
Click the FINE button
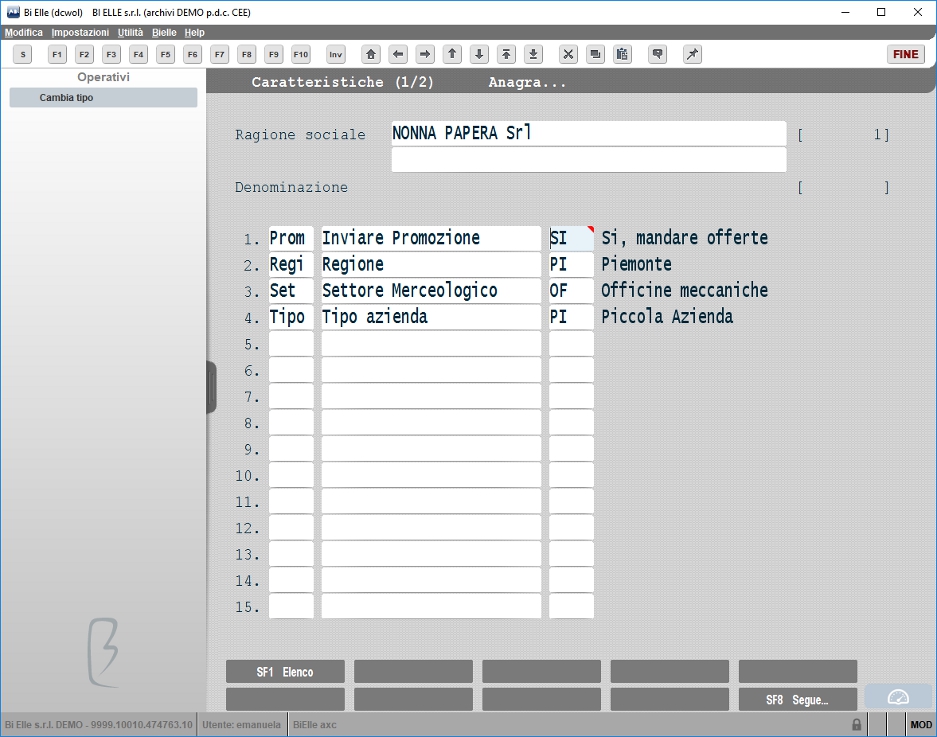coord(905,54)
